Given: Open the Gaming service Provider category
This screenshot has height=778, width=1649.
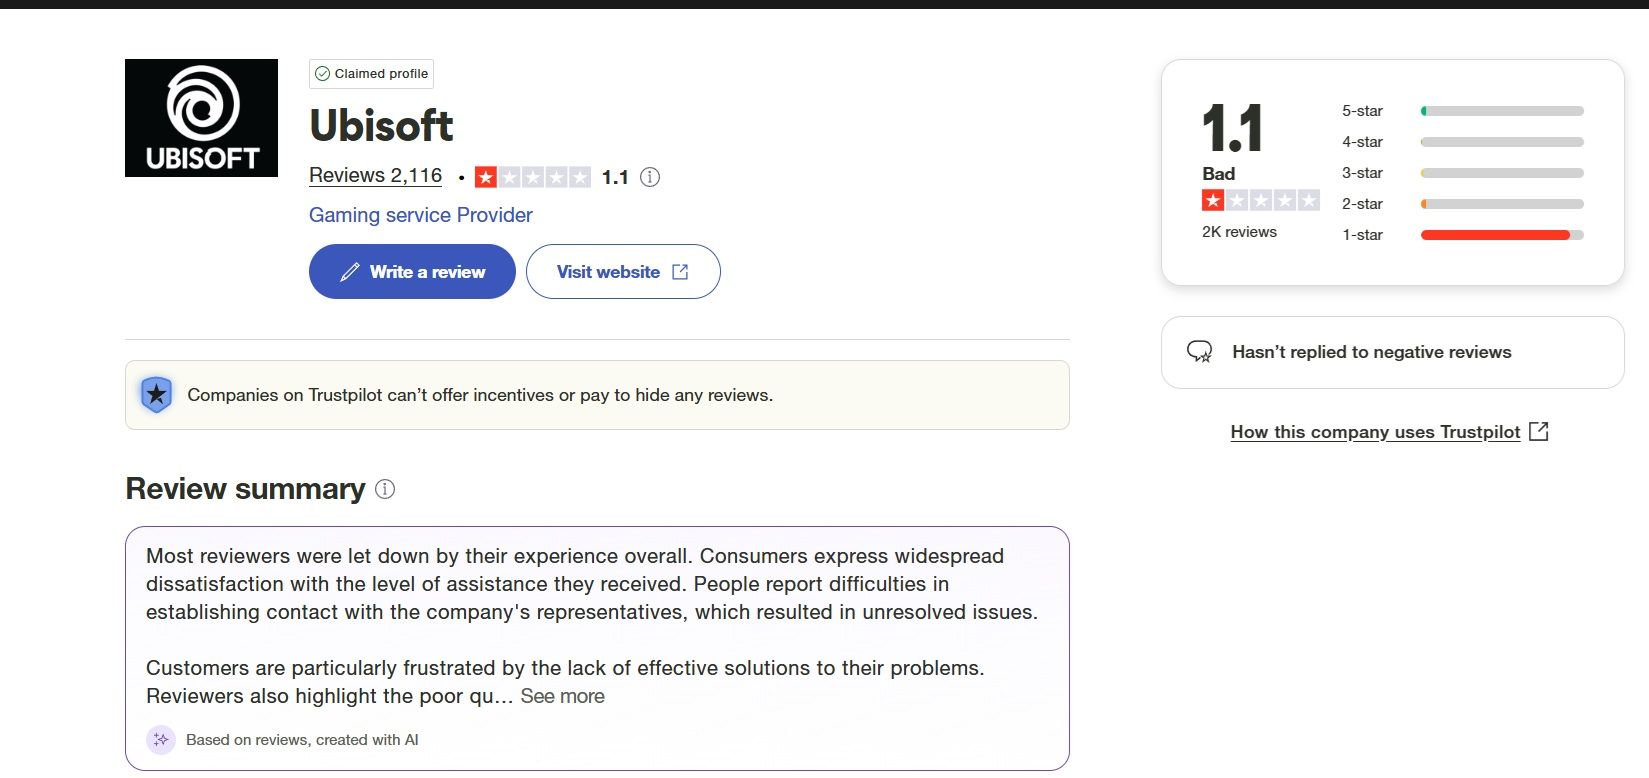Looking at the screenshot, I should coord(420,215).
